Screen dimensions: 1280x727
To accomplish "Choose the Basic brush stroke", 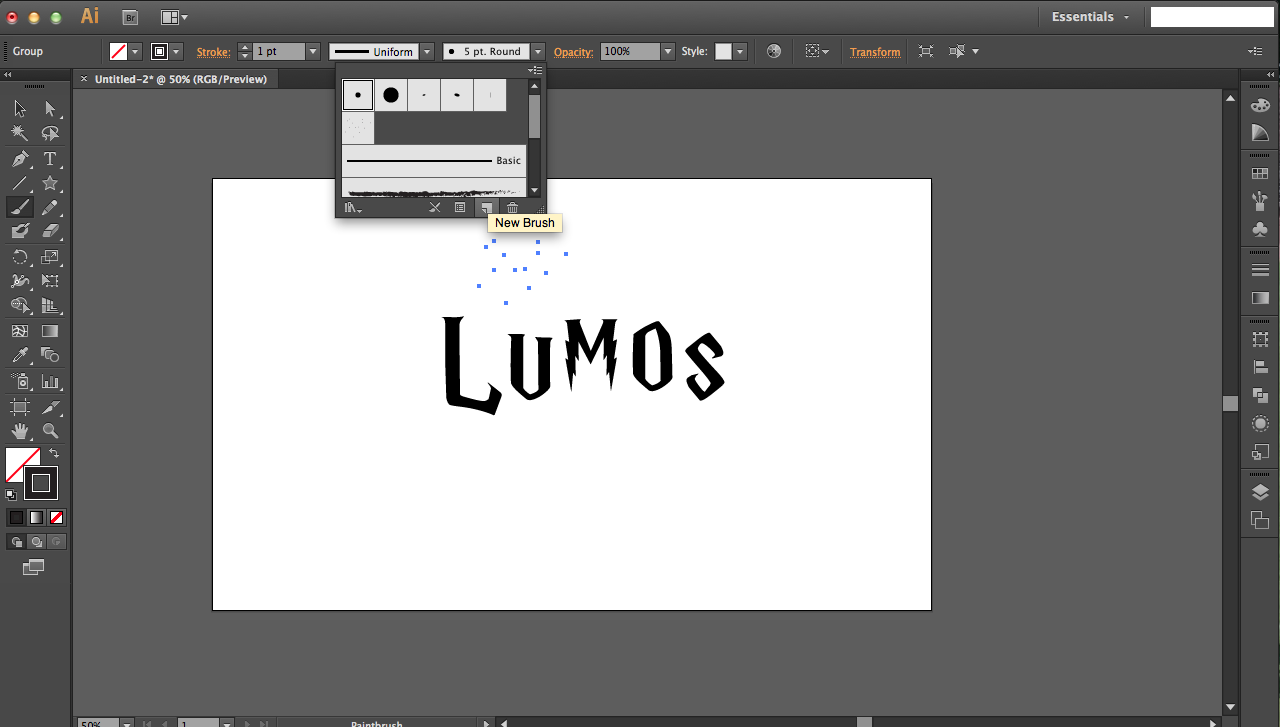I will (x=434, y=160).
